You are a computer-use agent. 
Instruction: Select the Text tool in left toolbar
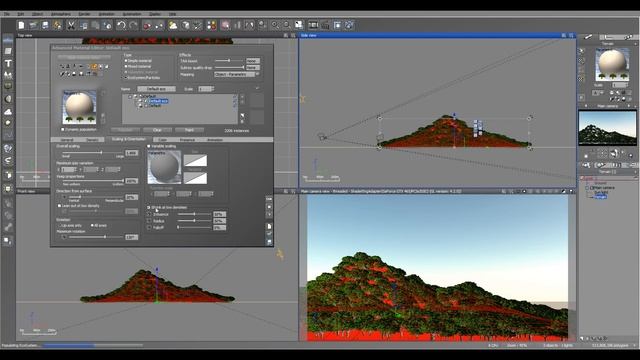8,63
